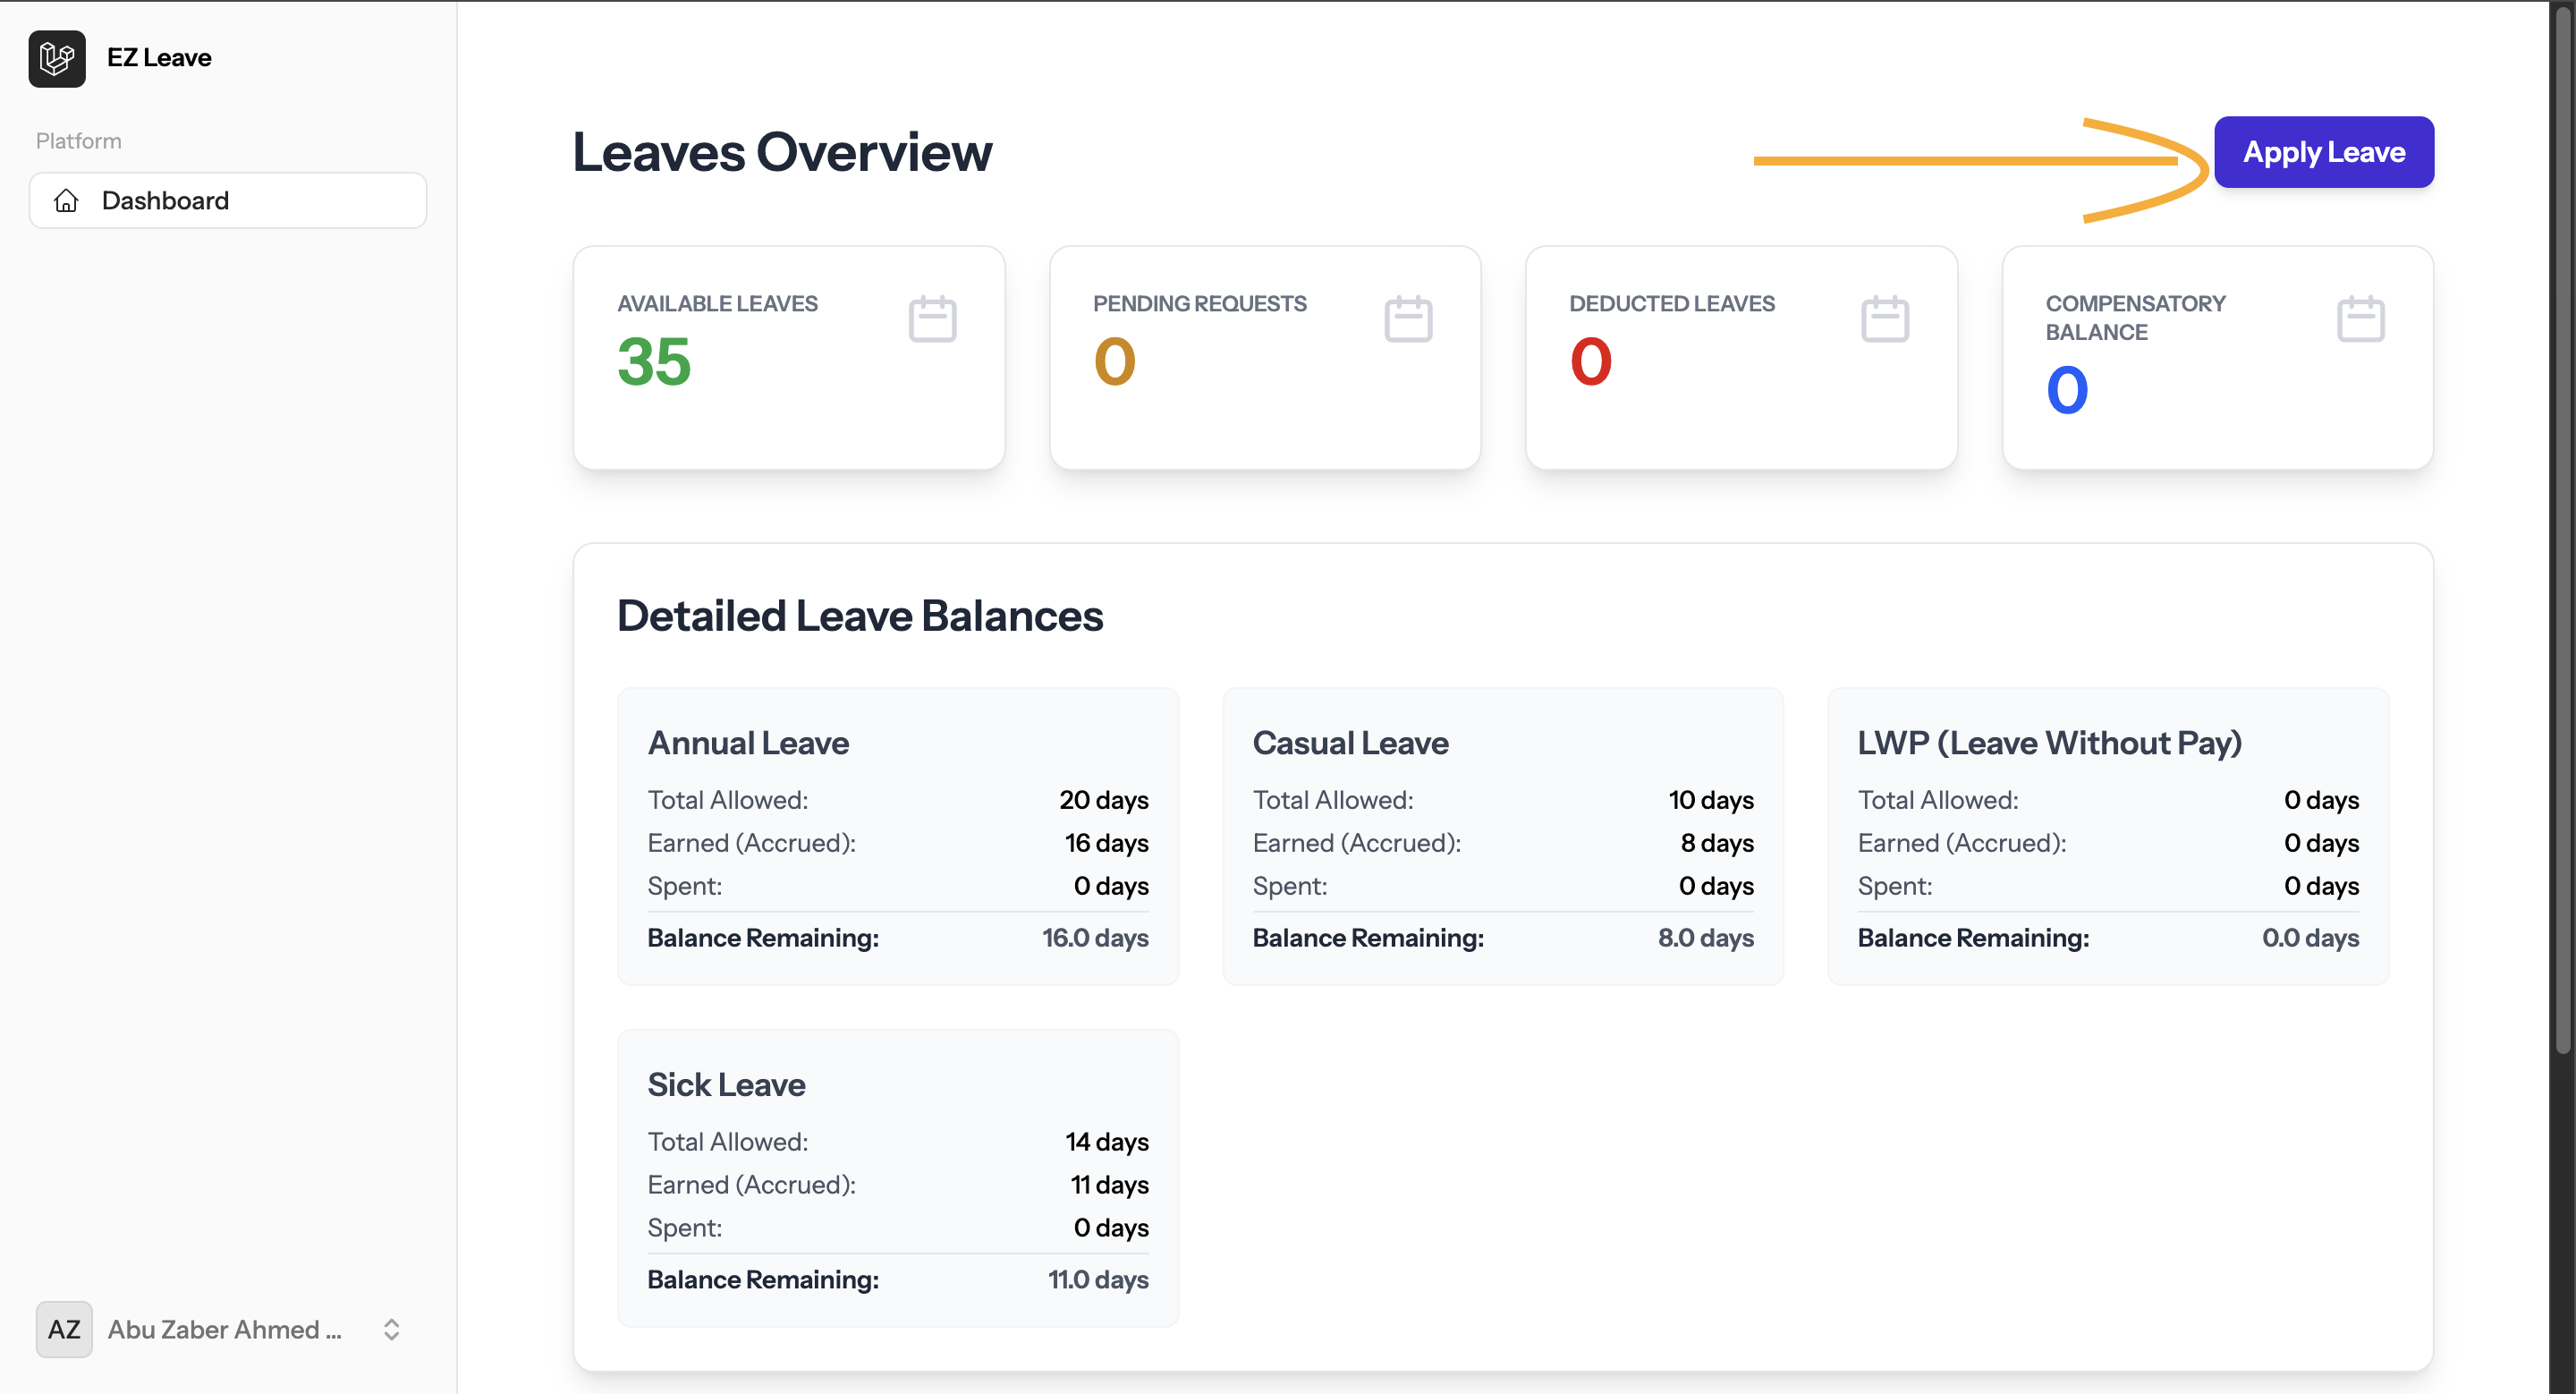Click the Available Leaves count of 35
2576x1394 pixels.
pyautogui.click(x=654, y=362)
